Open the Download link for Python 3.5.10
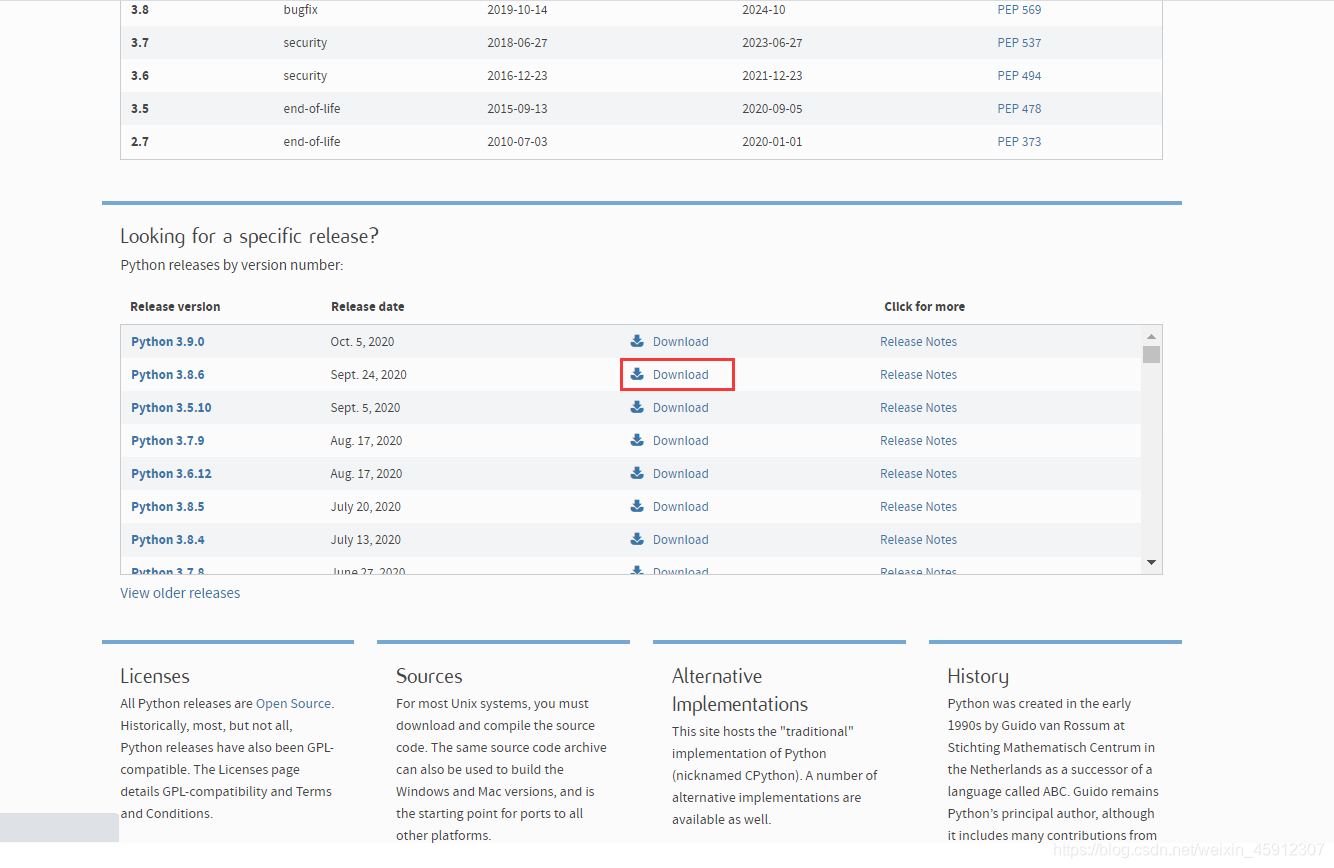This screenshot has width=1334, height=868. point(680,408)
